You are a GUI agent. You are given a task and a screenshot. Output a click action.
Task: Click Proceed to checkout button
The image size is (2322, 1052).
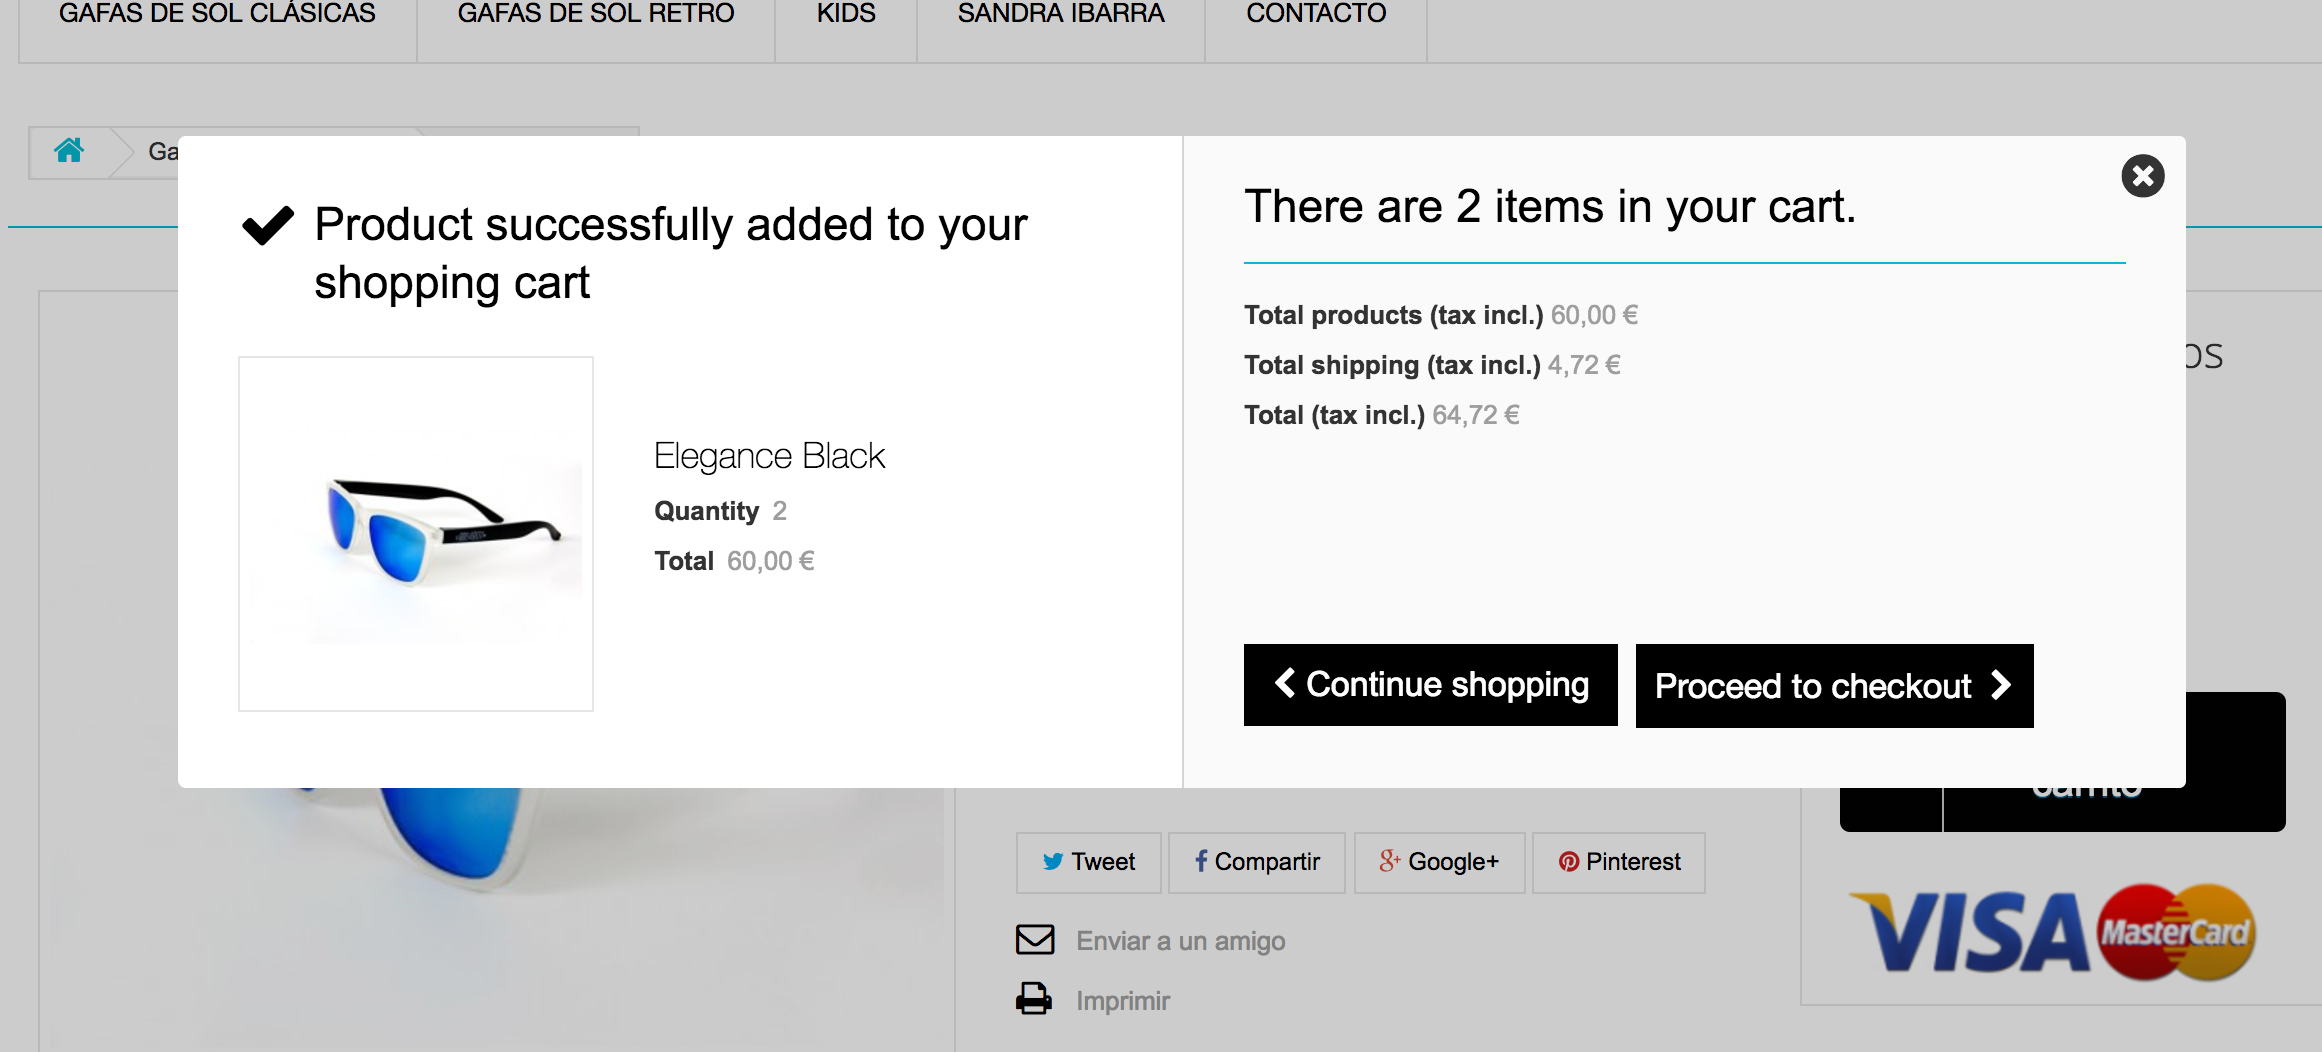[1834, 686]
